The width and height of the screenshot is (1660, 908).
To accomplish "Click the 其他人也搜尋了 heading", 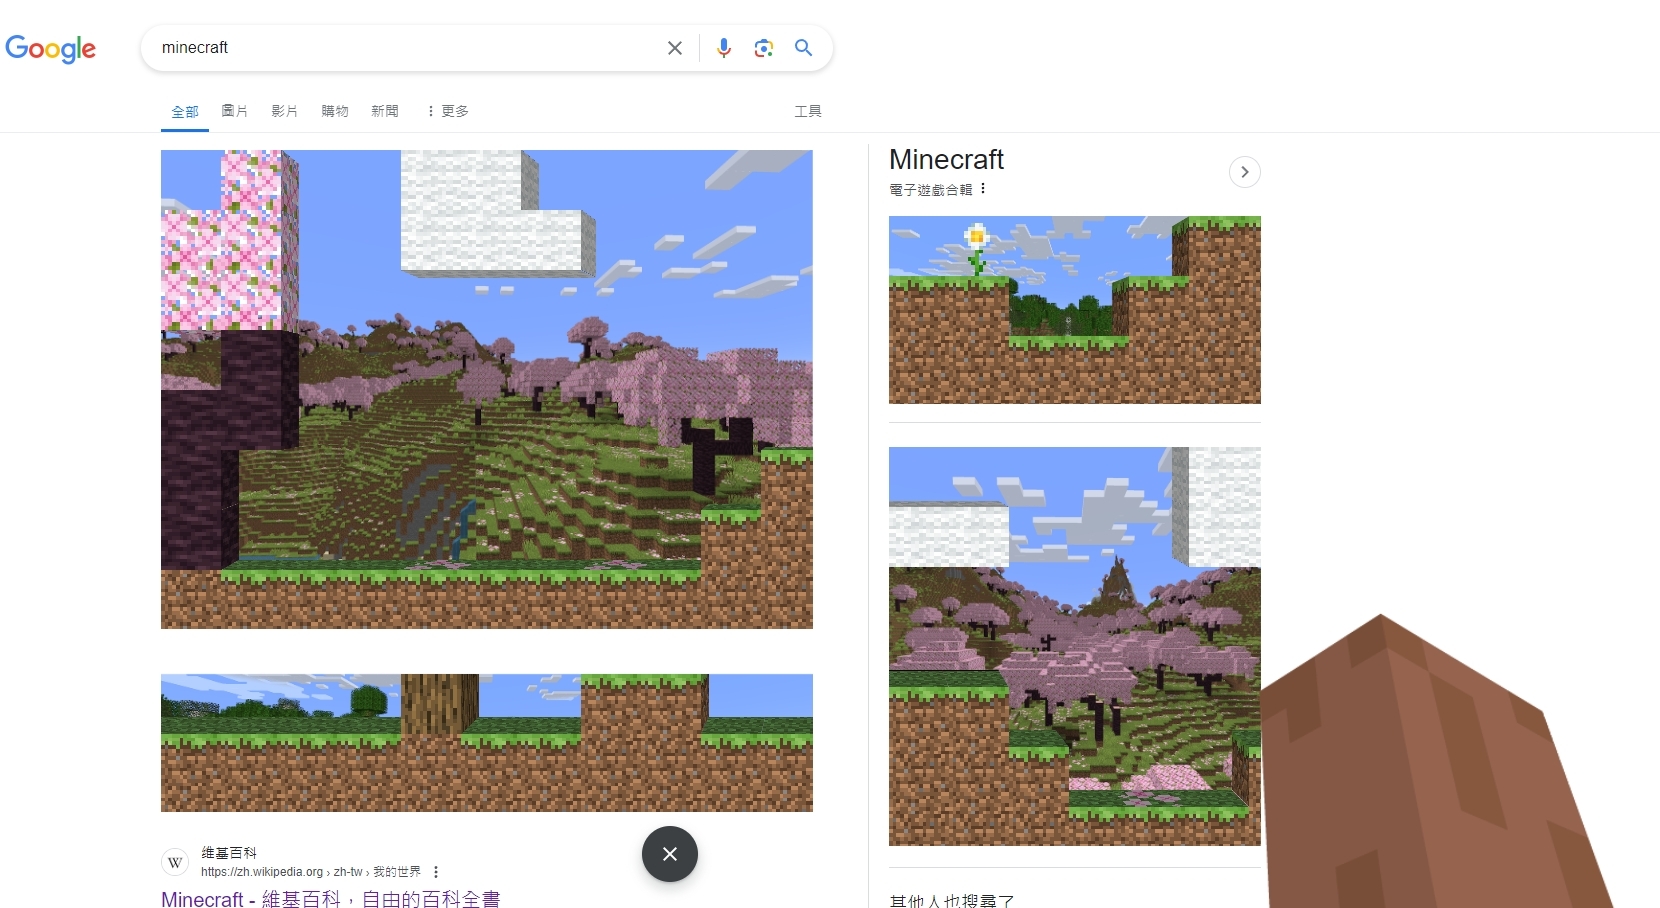I will pos(952,901).
